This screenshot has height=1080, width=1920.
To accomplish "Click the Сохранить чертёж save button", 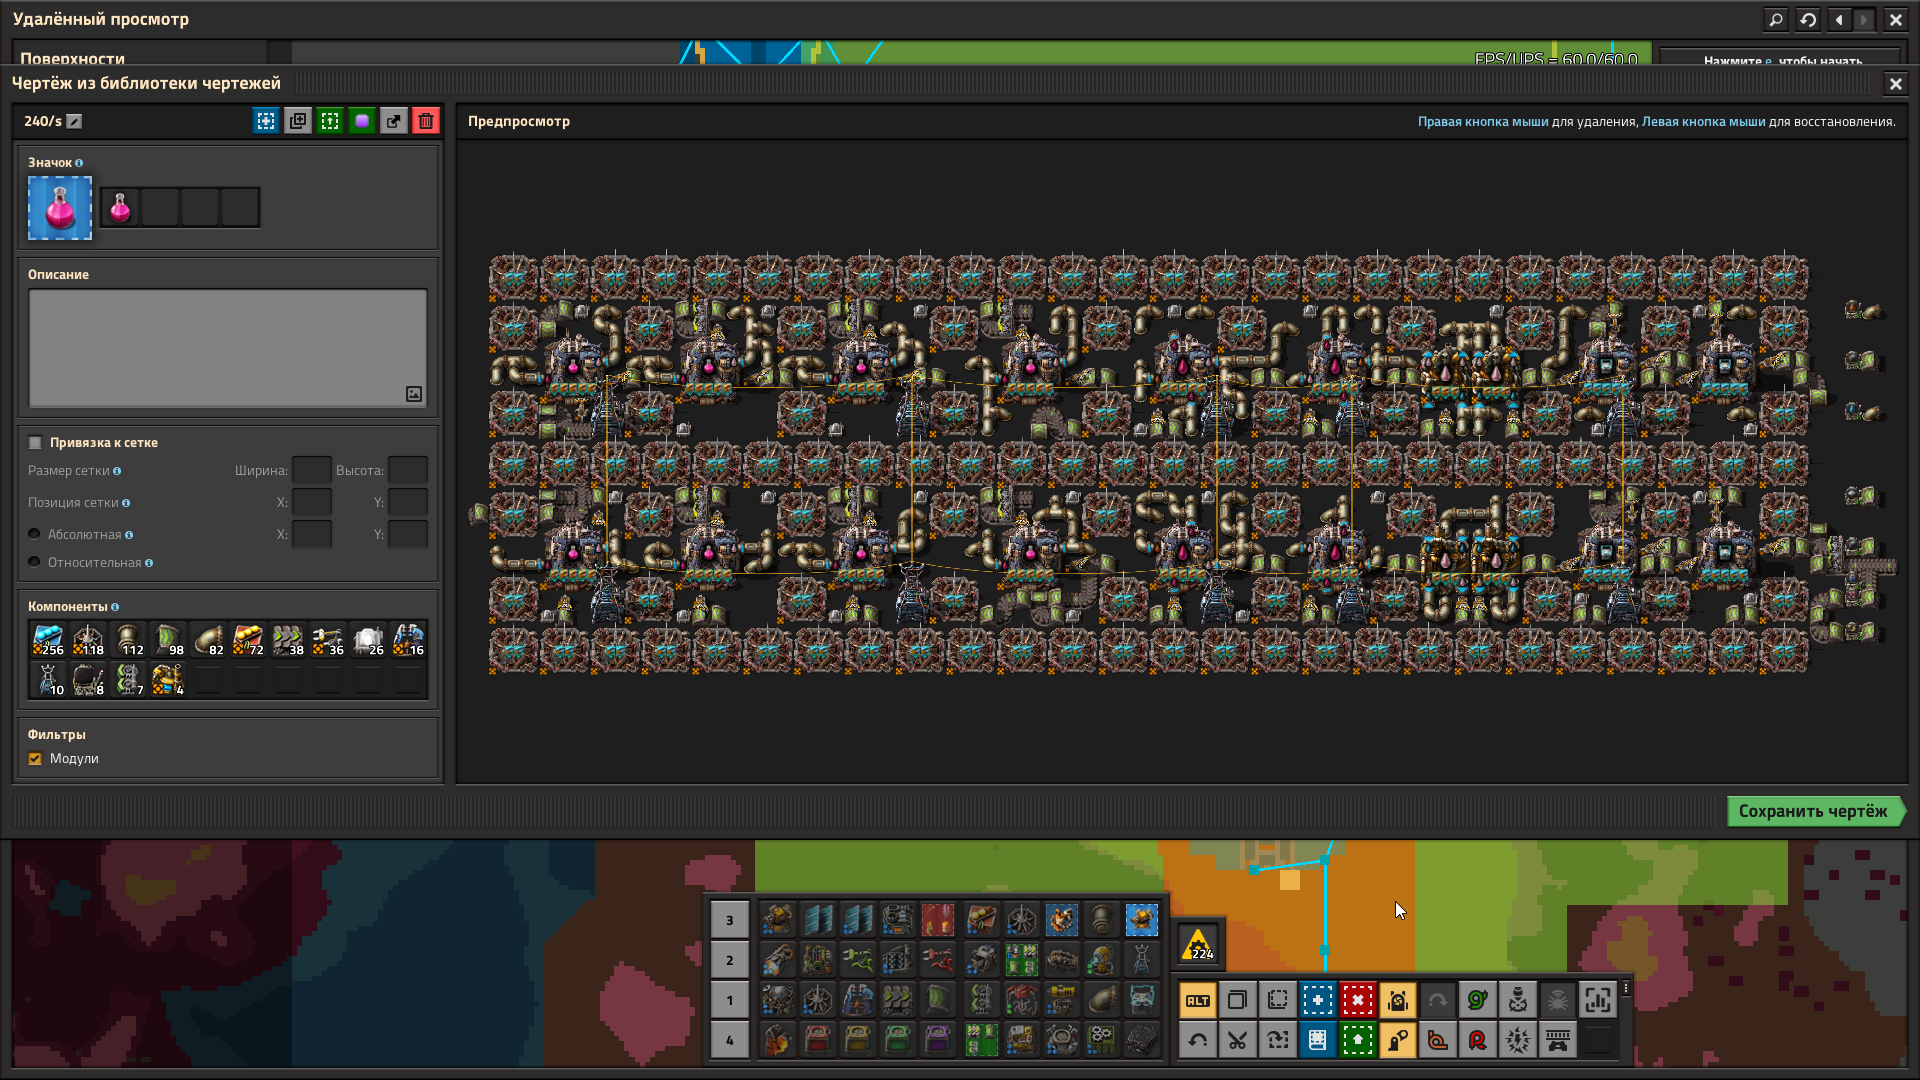I will click(1815, 811).
